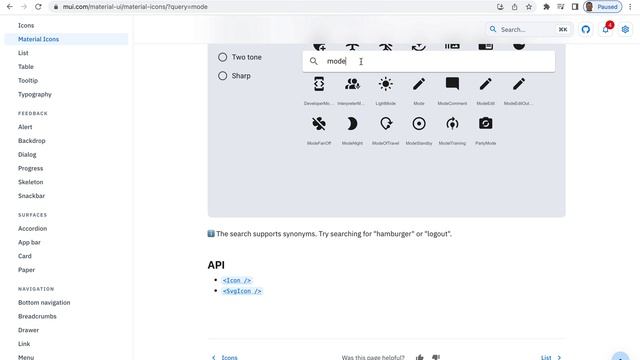Open Breadcrumbs in sidebar
The height and width of the screenshot is (360, 640).
pyautogui.click(x=37, y=316)
